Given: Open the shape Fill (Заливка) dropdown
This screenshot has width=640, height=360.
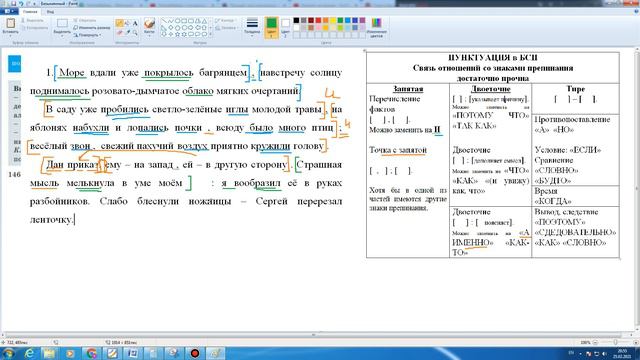Looking at the screenshot, I should click(x=227, y=28).
